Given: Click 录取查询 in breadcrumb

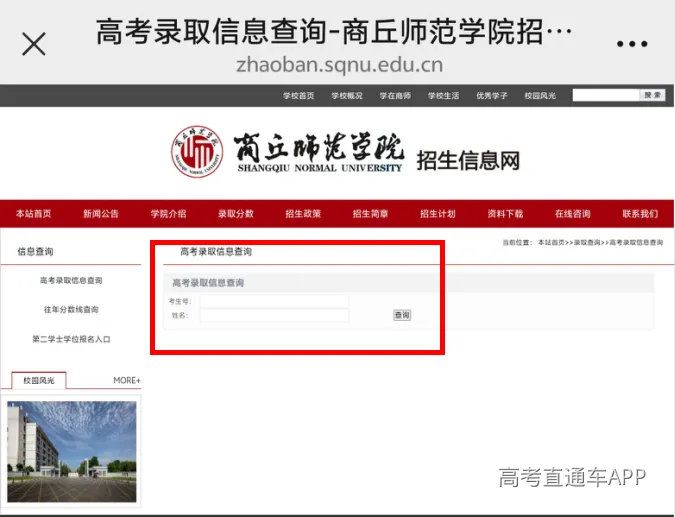Looking at the screenshot, I should click(x=587, y=242).
